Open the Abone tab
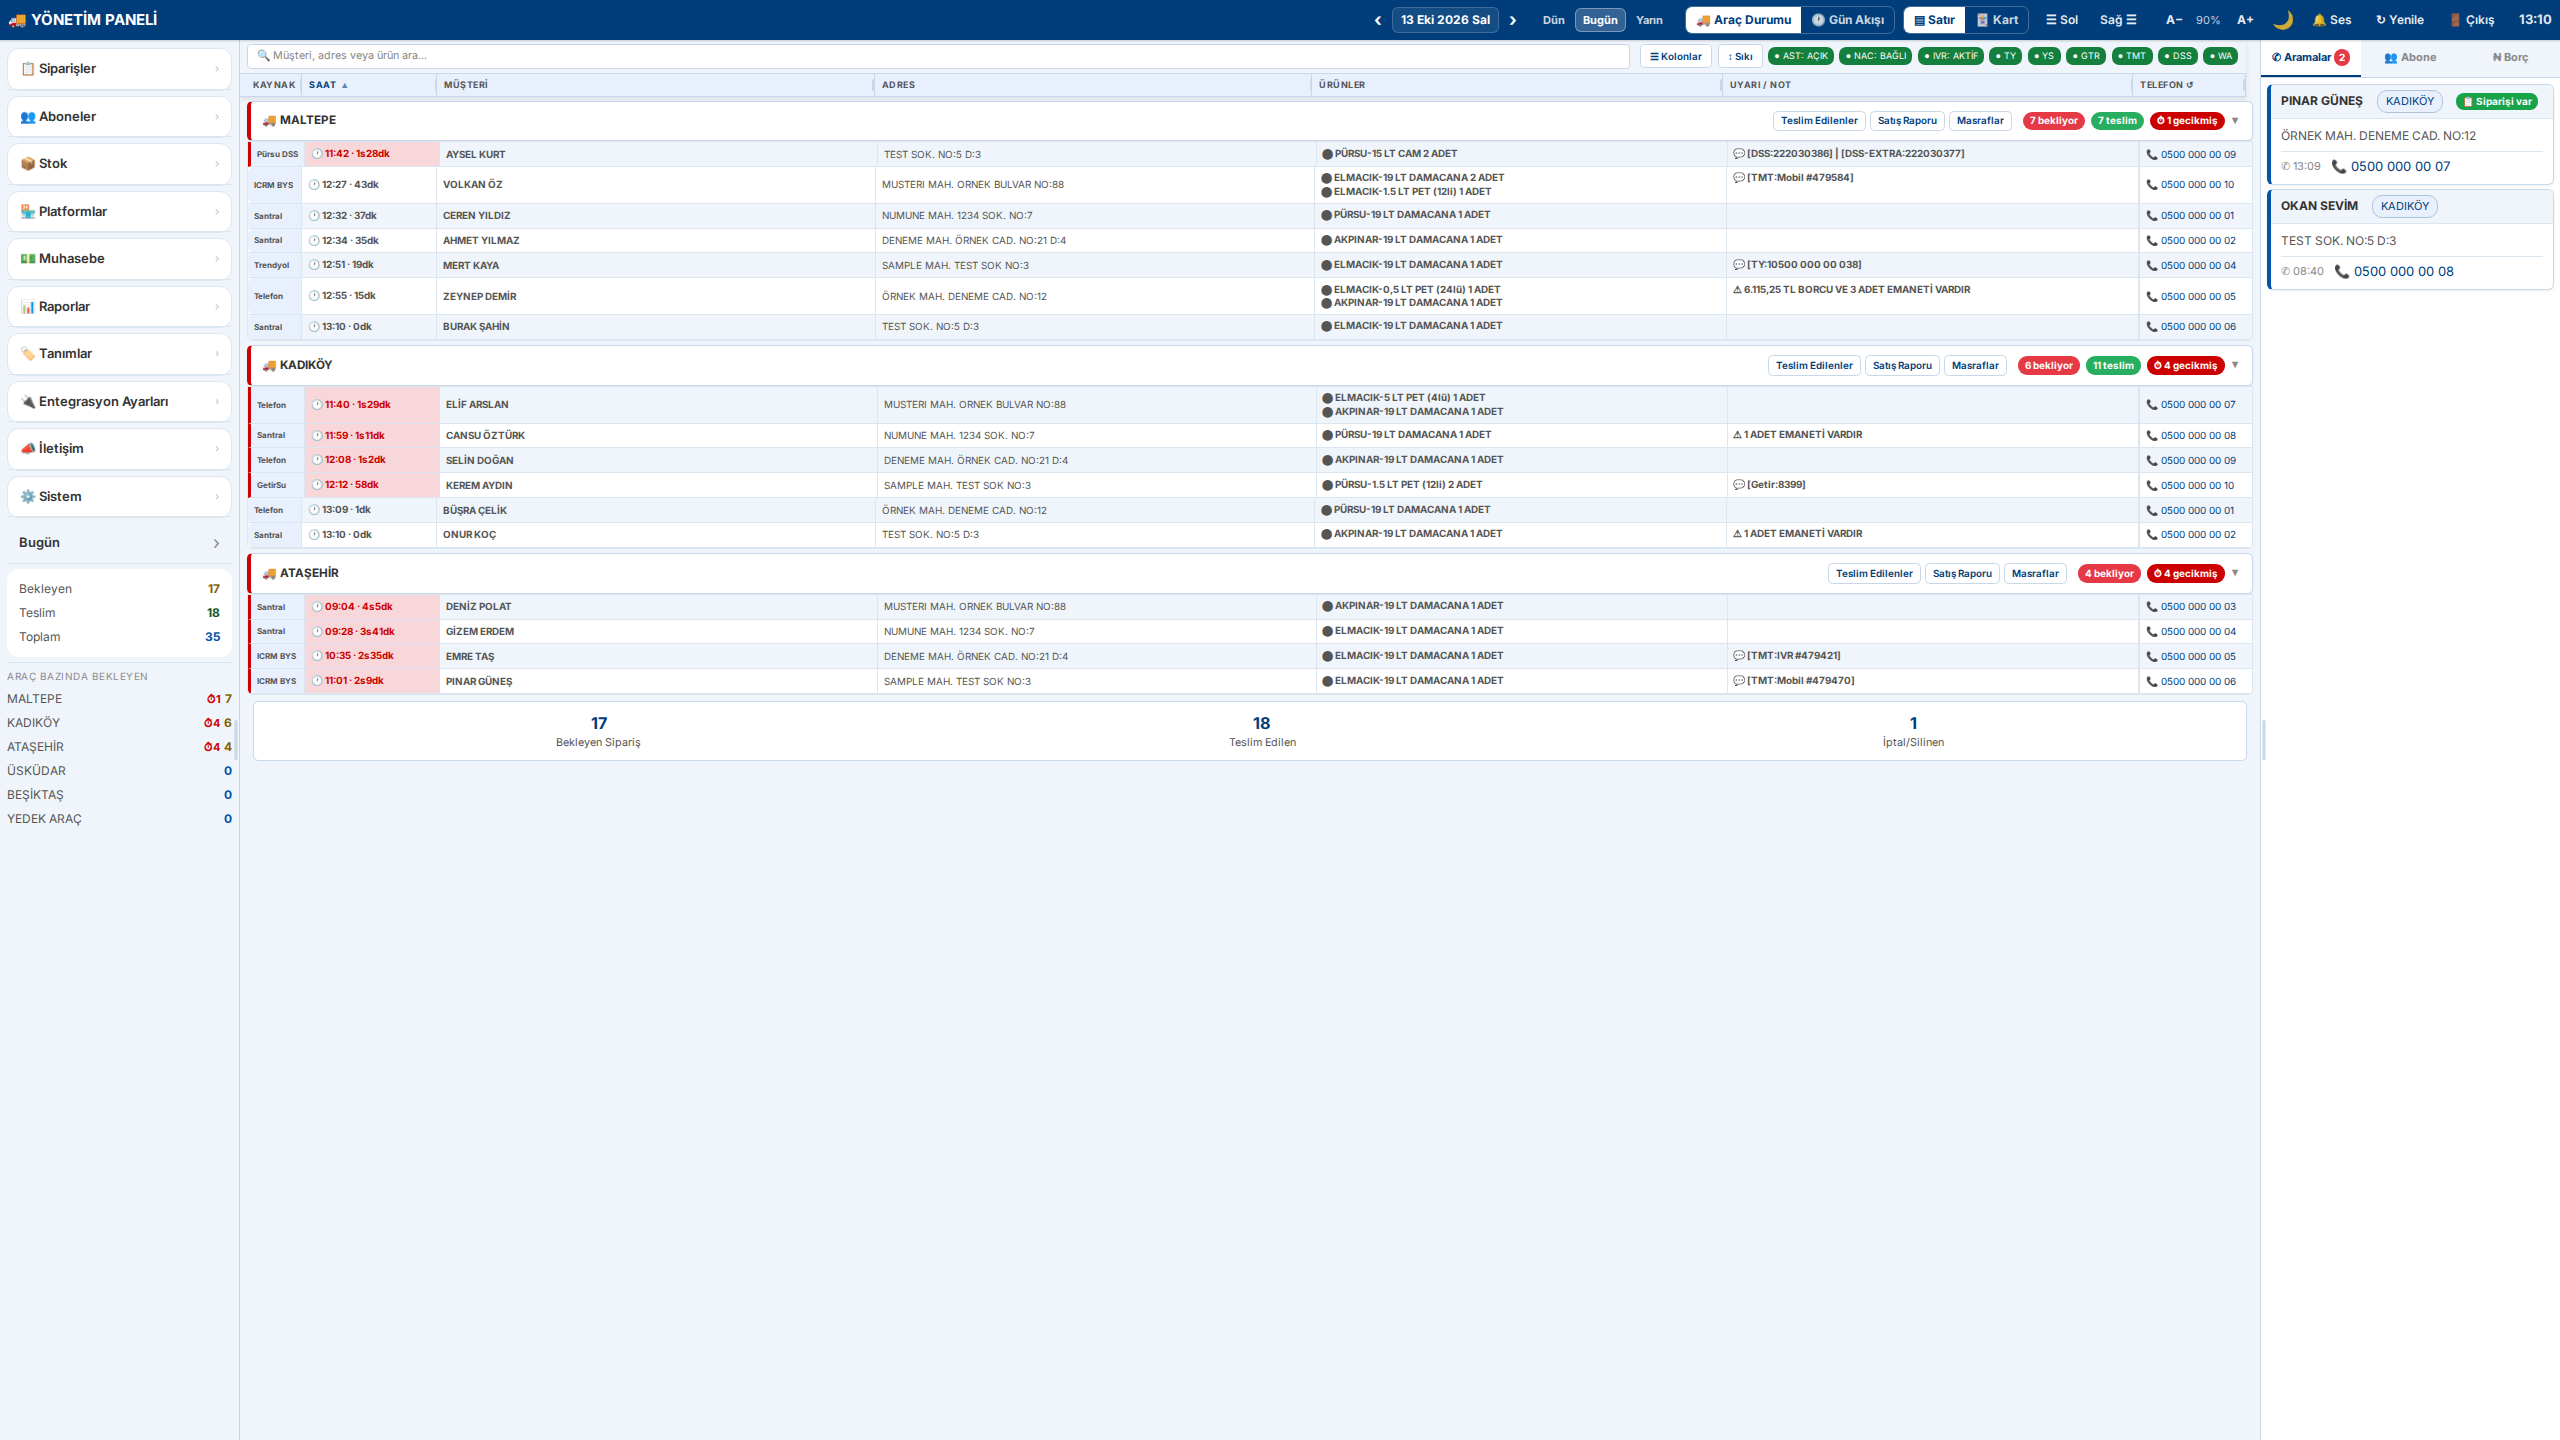This screenshot has height=1440, width=2560. pos(2410,58)
